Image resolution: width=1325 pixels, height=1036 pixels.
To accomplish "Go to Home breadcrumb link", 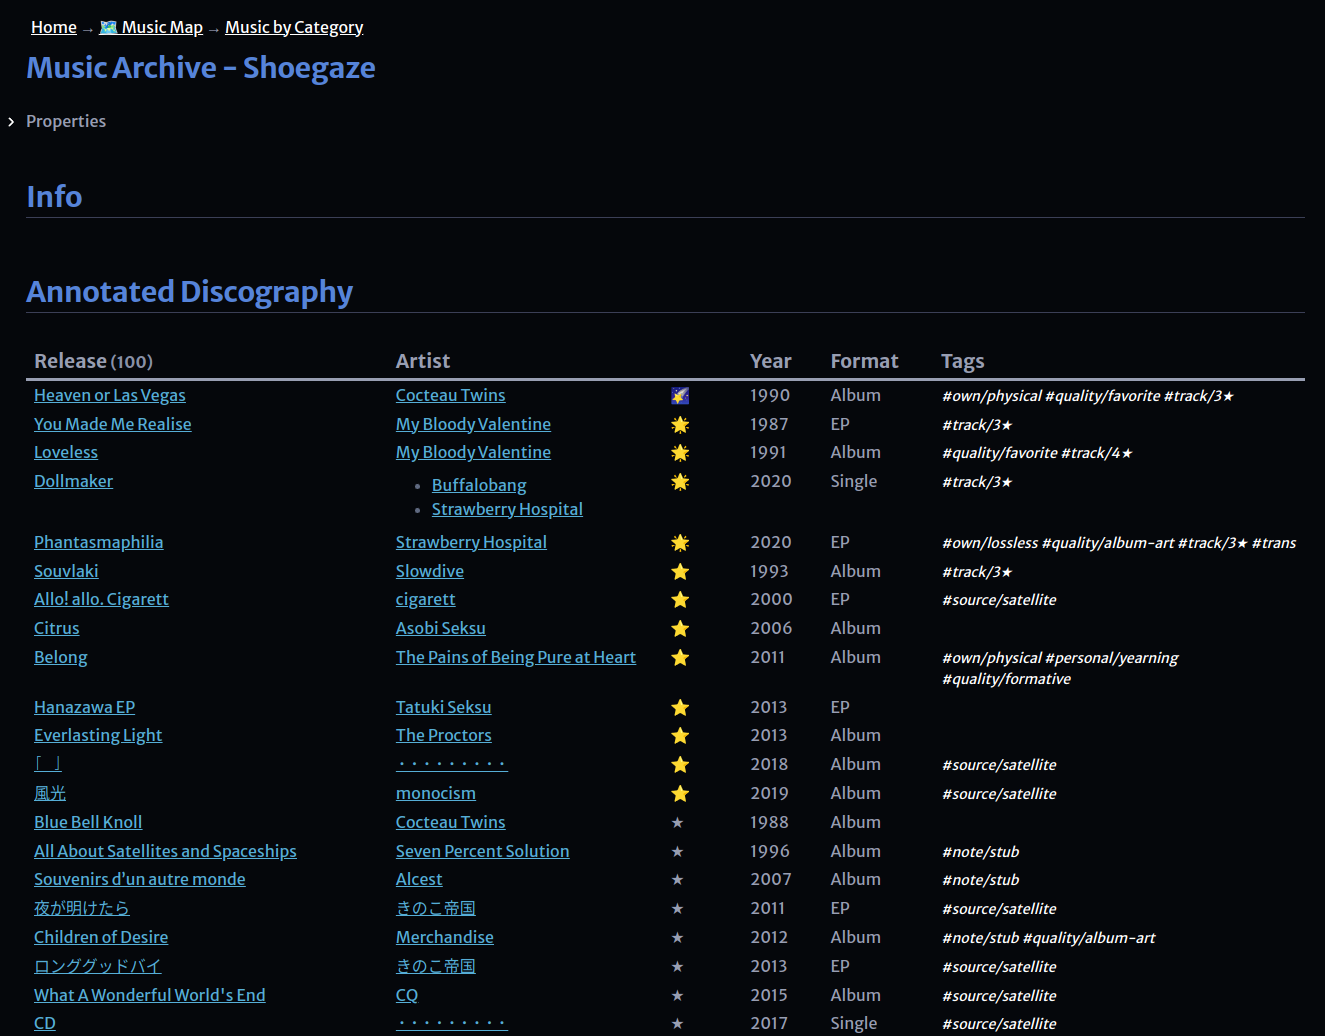I will (x=54, y=27).
